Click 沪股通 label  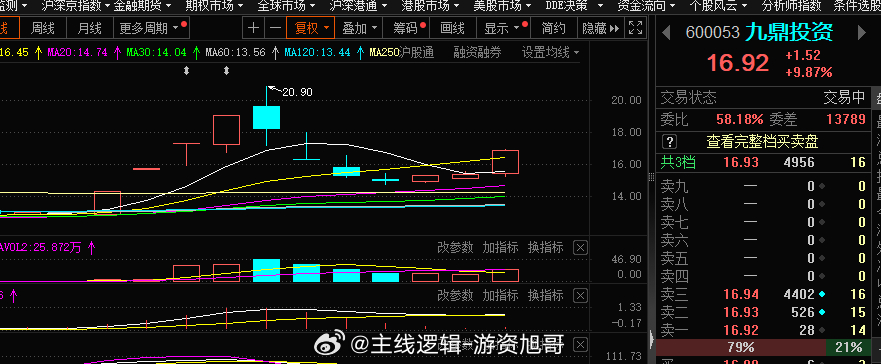(x=416, y=53)
